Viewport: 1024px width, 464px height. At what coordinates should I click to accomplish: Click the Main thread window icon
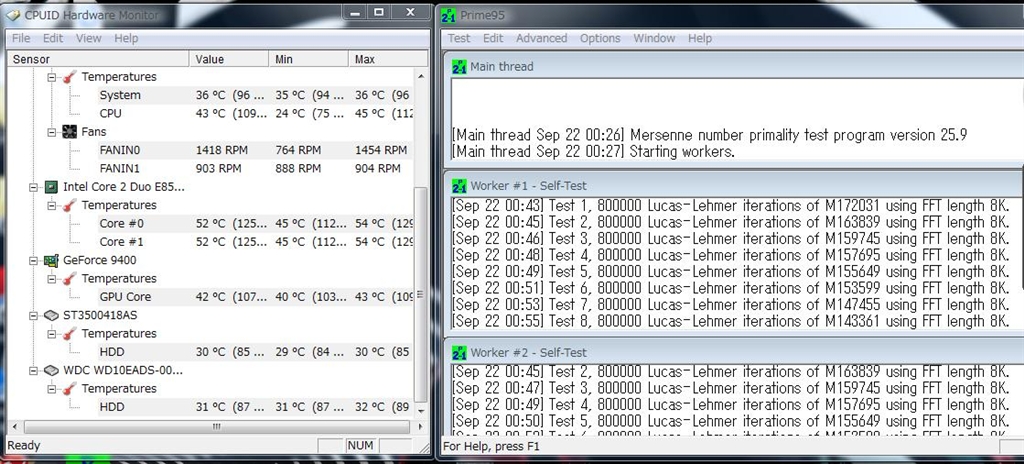458,67
